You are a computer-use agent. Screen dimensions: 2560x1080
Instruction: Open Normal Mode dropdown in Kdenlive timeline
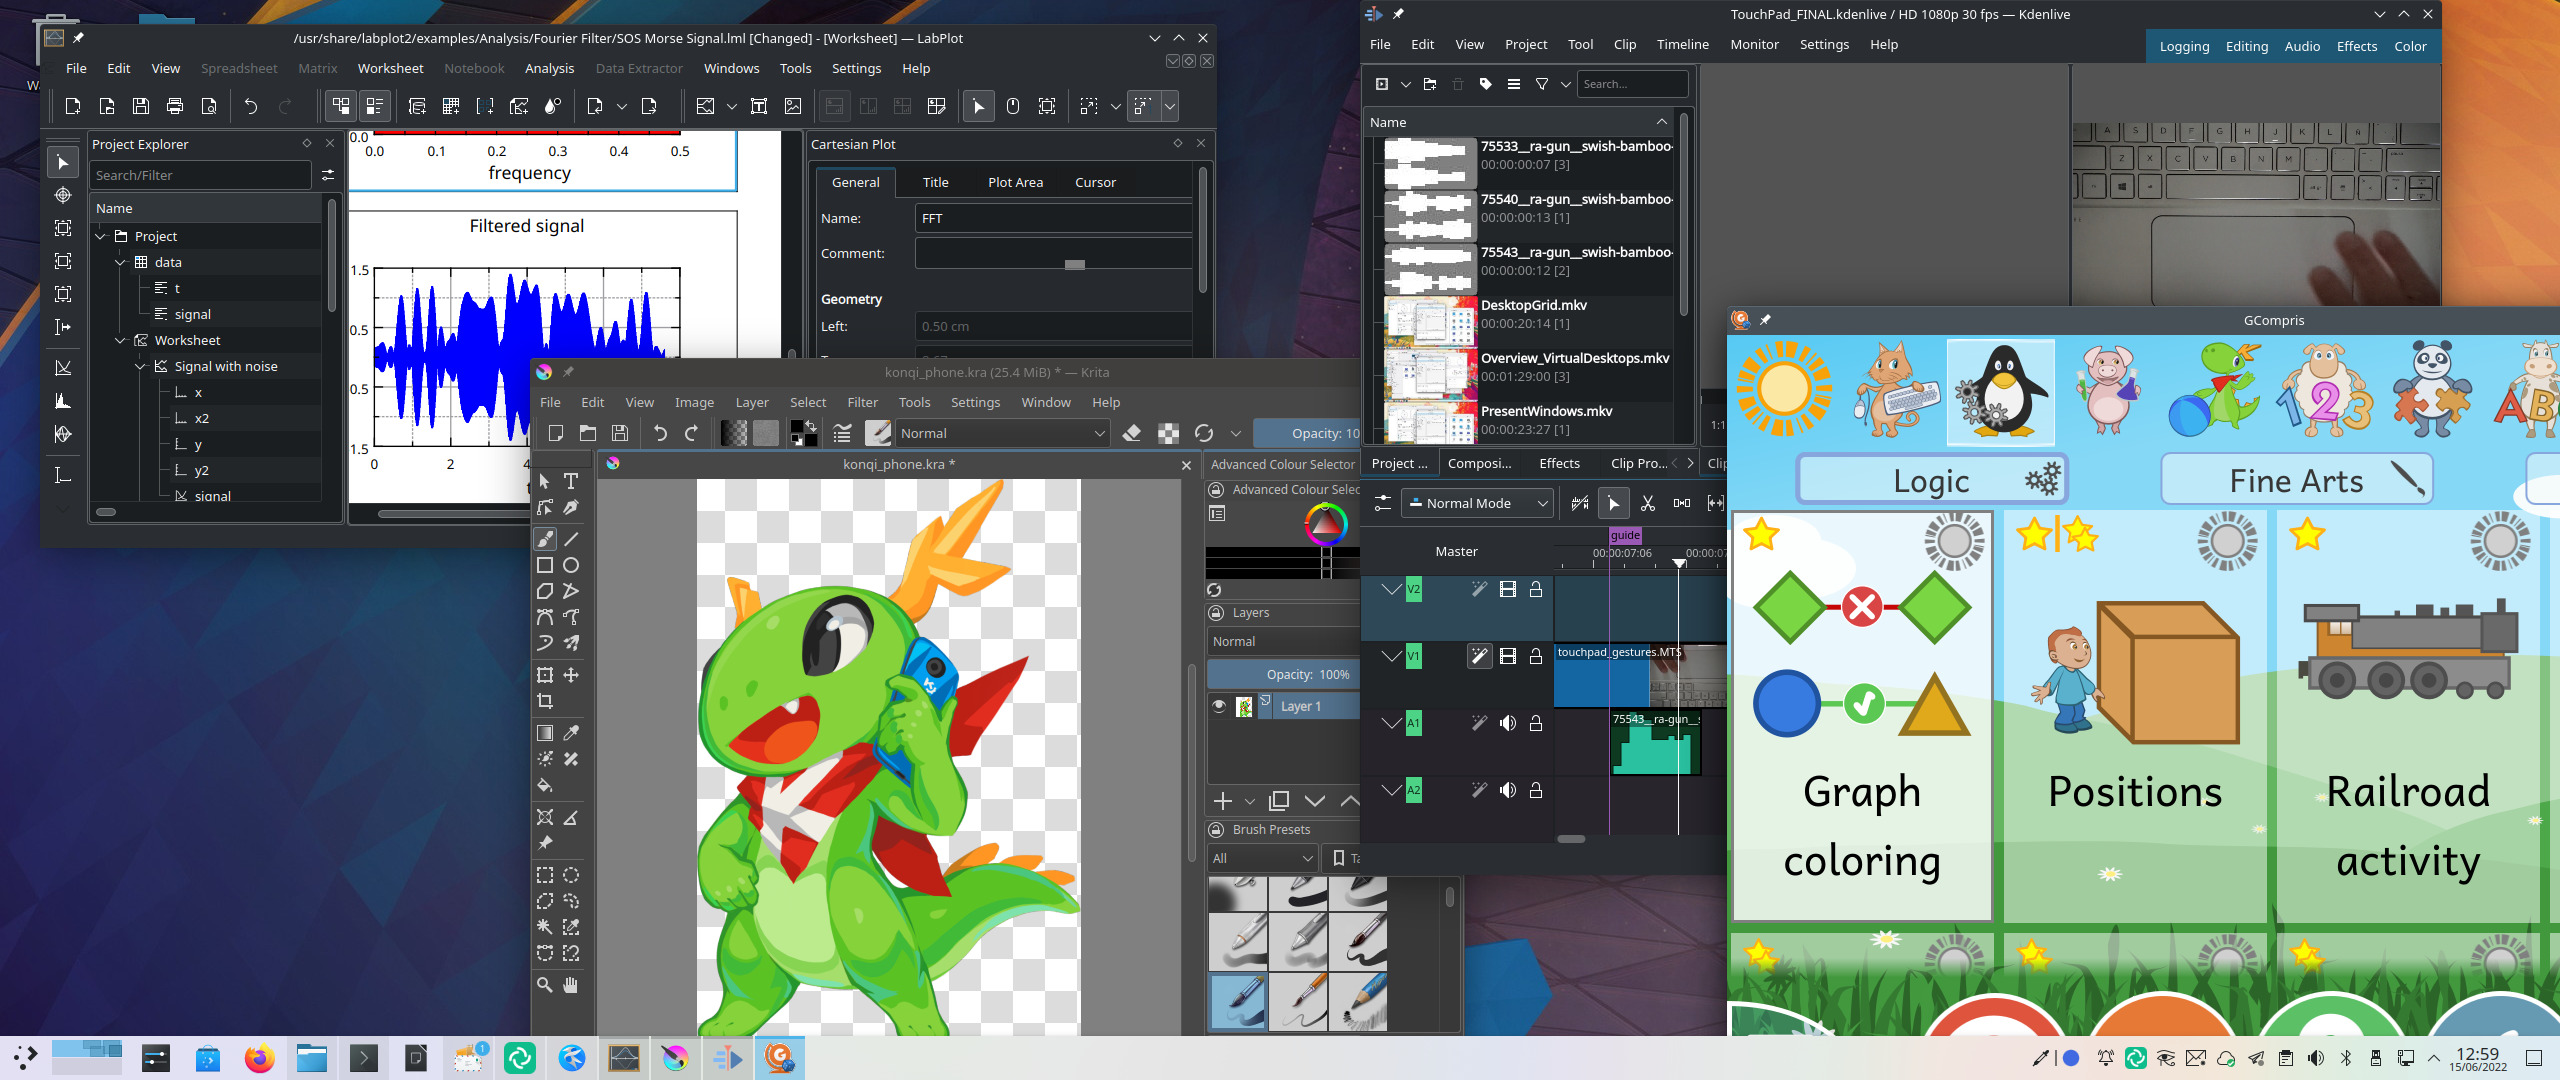click(x=1477, y=503)
